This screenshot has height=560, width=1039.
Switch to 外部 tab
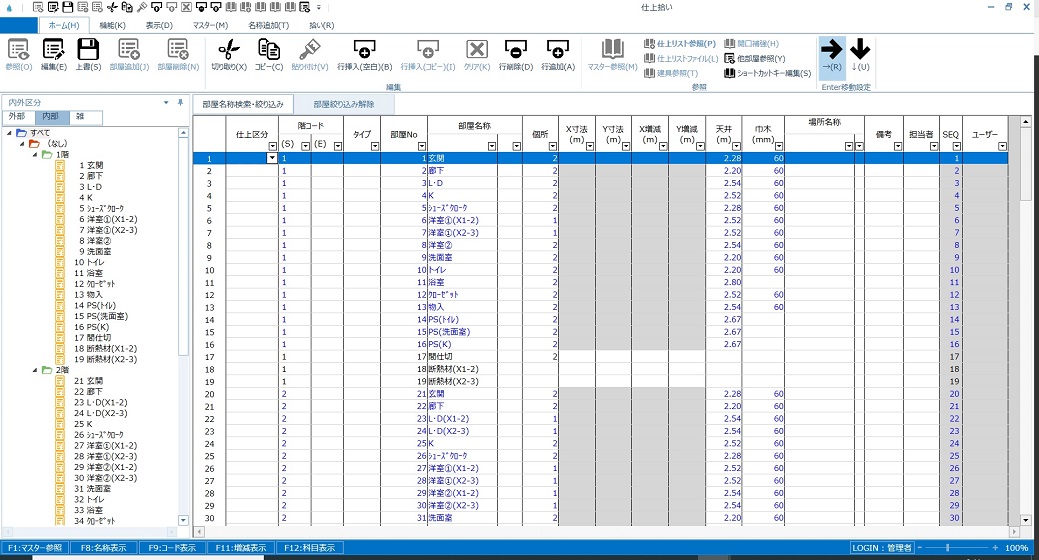[x=17, y=117]
